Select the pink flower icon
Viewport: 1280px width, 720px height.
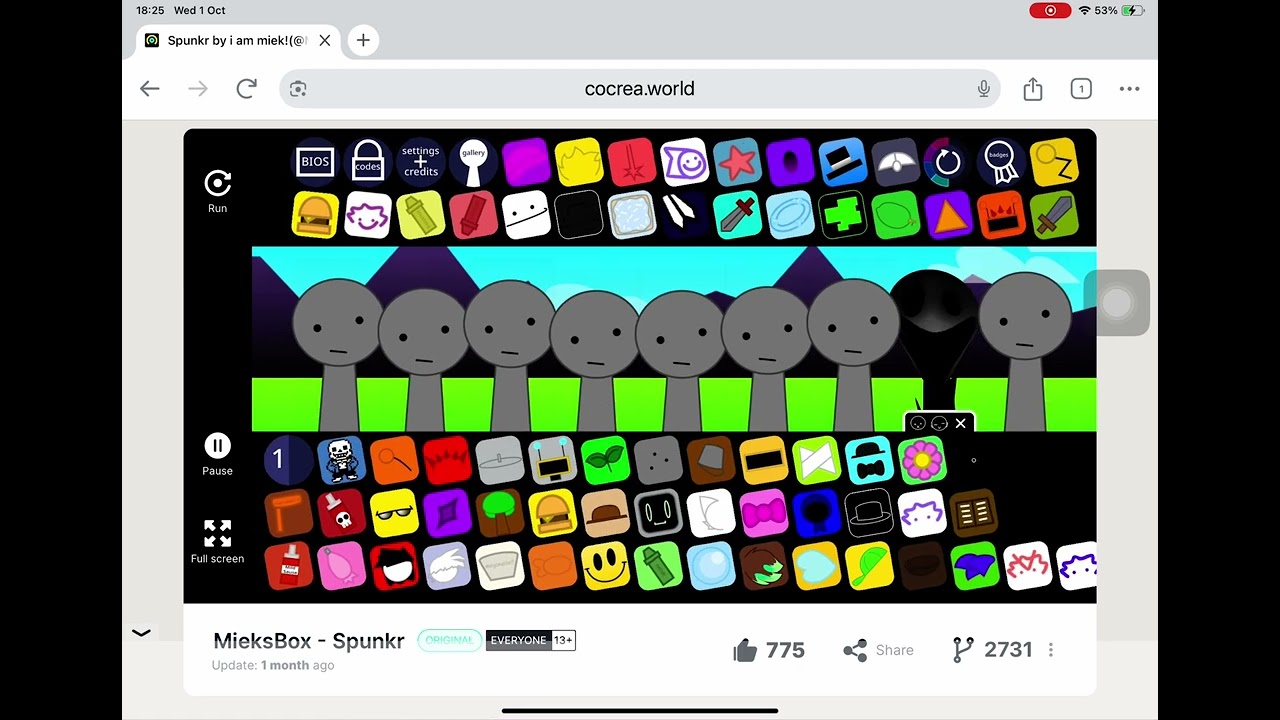(x=922, y=460)
